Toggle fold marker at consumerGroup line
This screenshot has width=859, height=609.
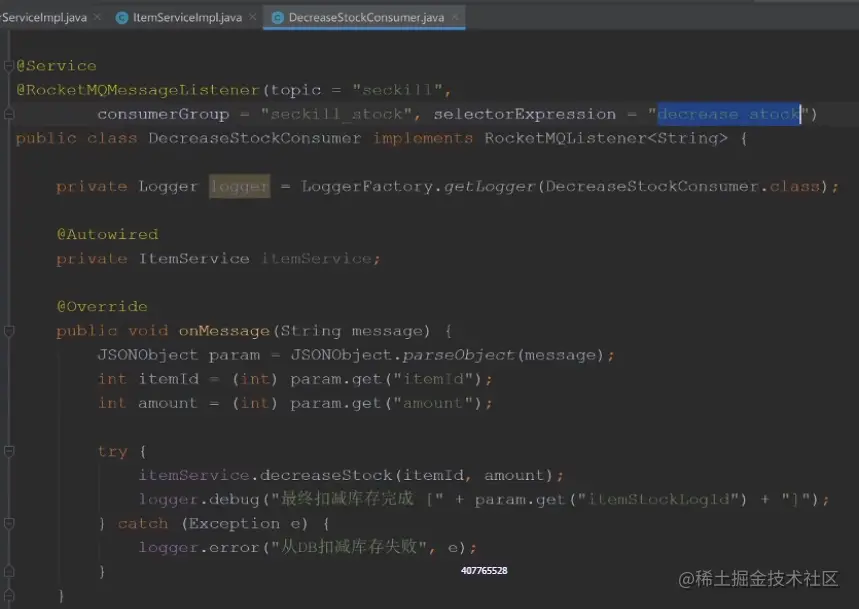pyautogui.click(x=8, y=114)
